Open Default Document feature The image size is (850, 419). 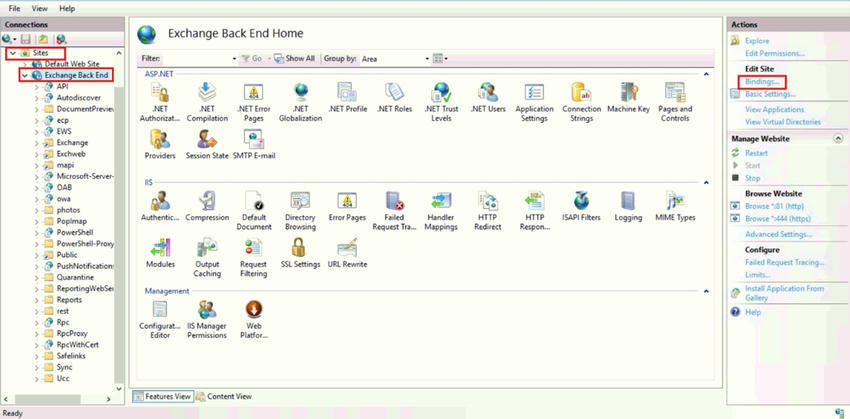253,211
